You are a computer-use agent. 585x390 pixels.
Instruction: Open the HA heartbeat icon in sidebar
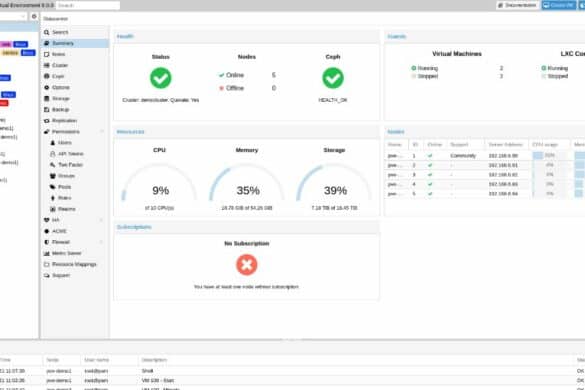47,220
